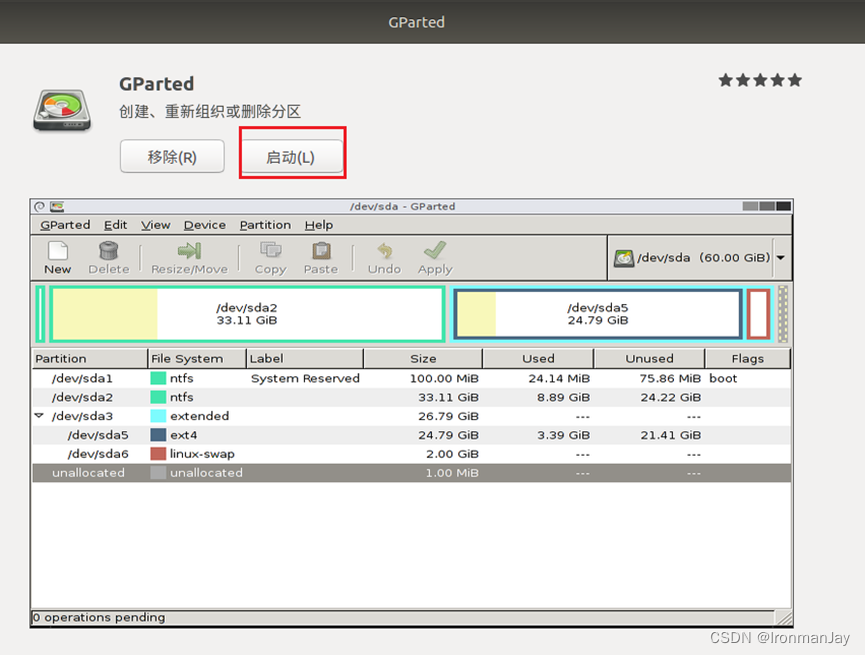Select the /dev/sda2 partition row
Image resolution: width=865 pixels, height=655 pixels.
pos(412,397)
